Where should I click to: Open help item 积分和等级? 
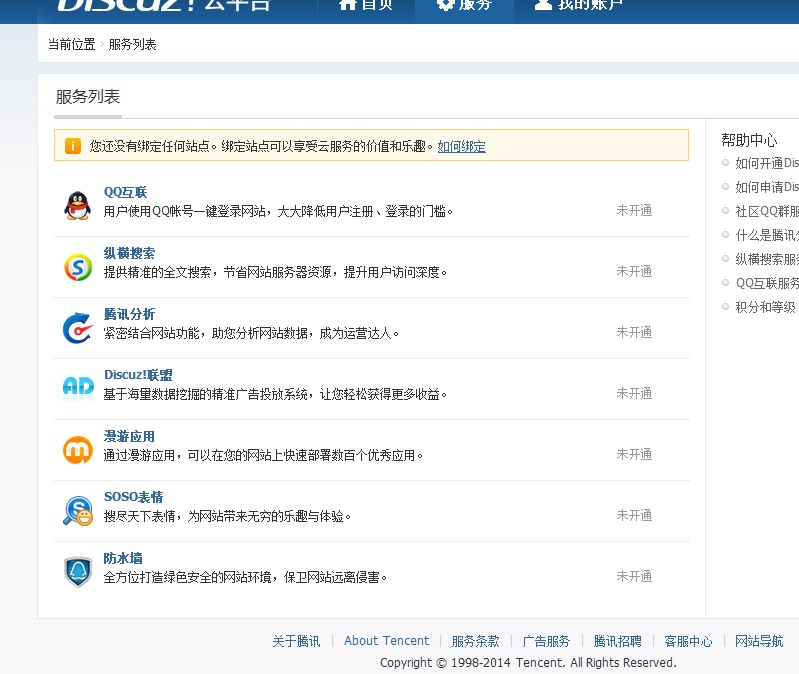(765, 307)
